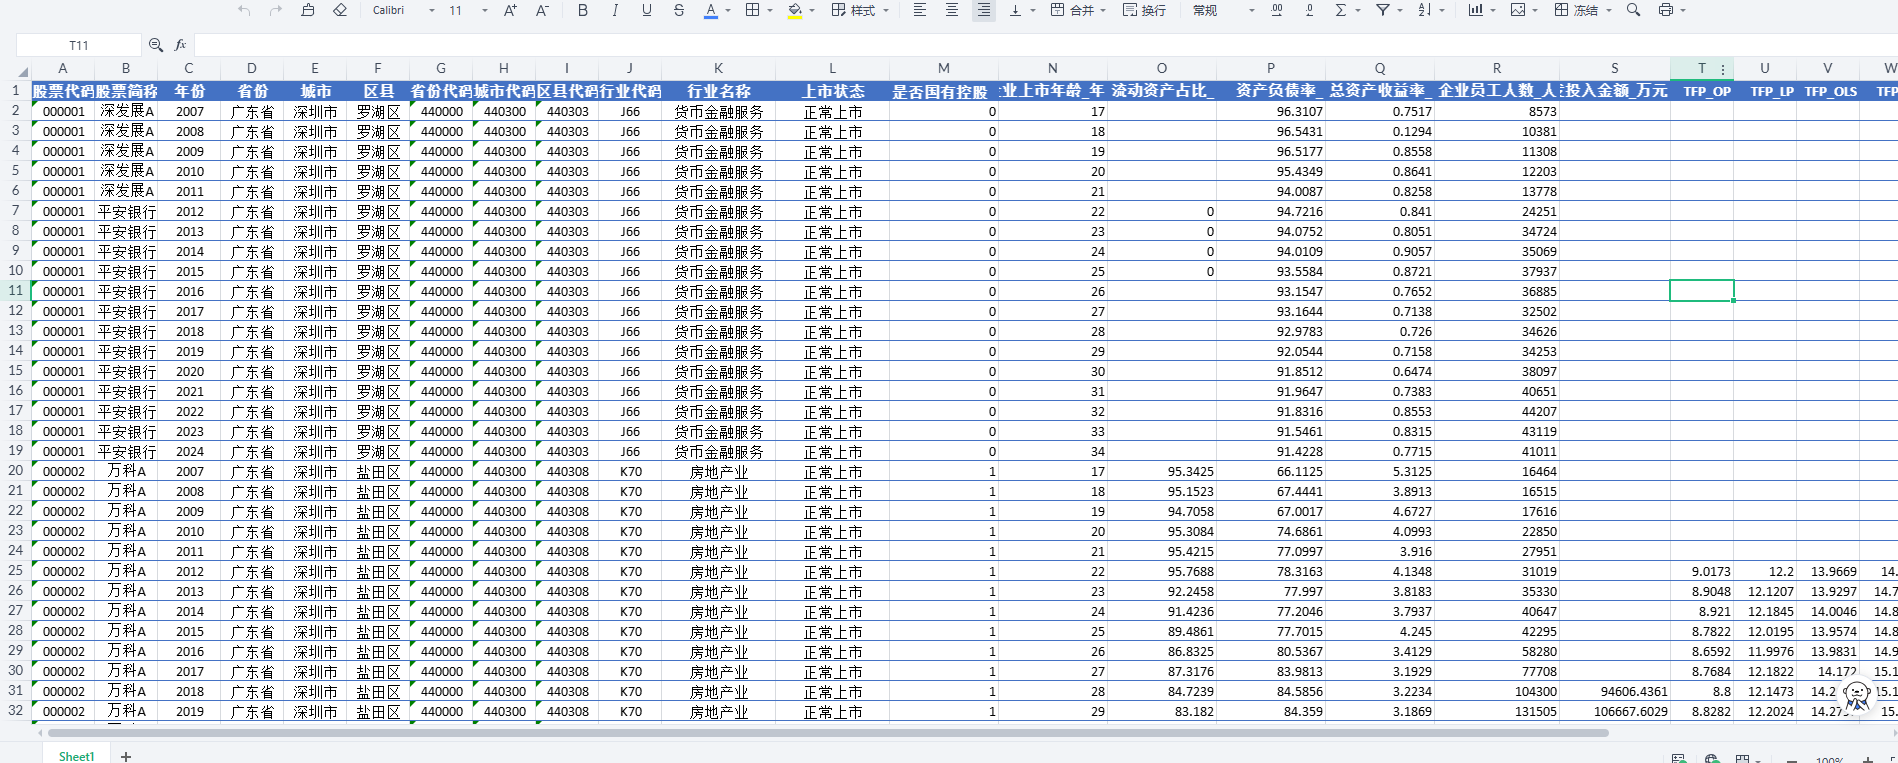Activate the format painter brush

(308, 10)
